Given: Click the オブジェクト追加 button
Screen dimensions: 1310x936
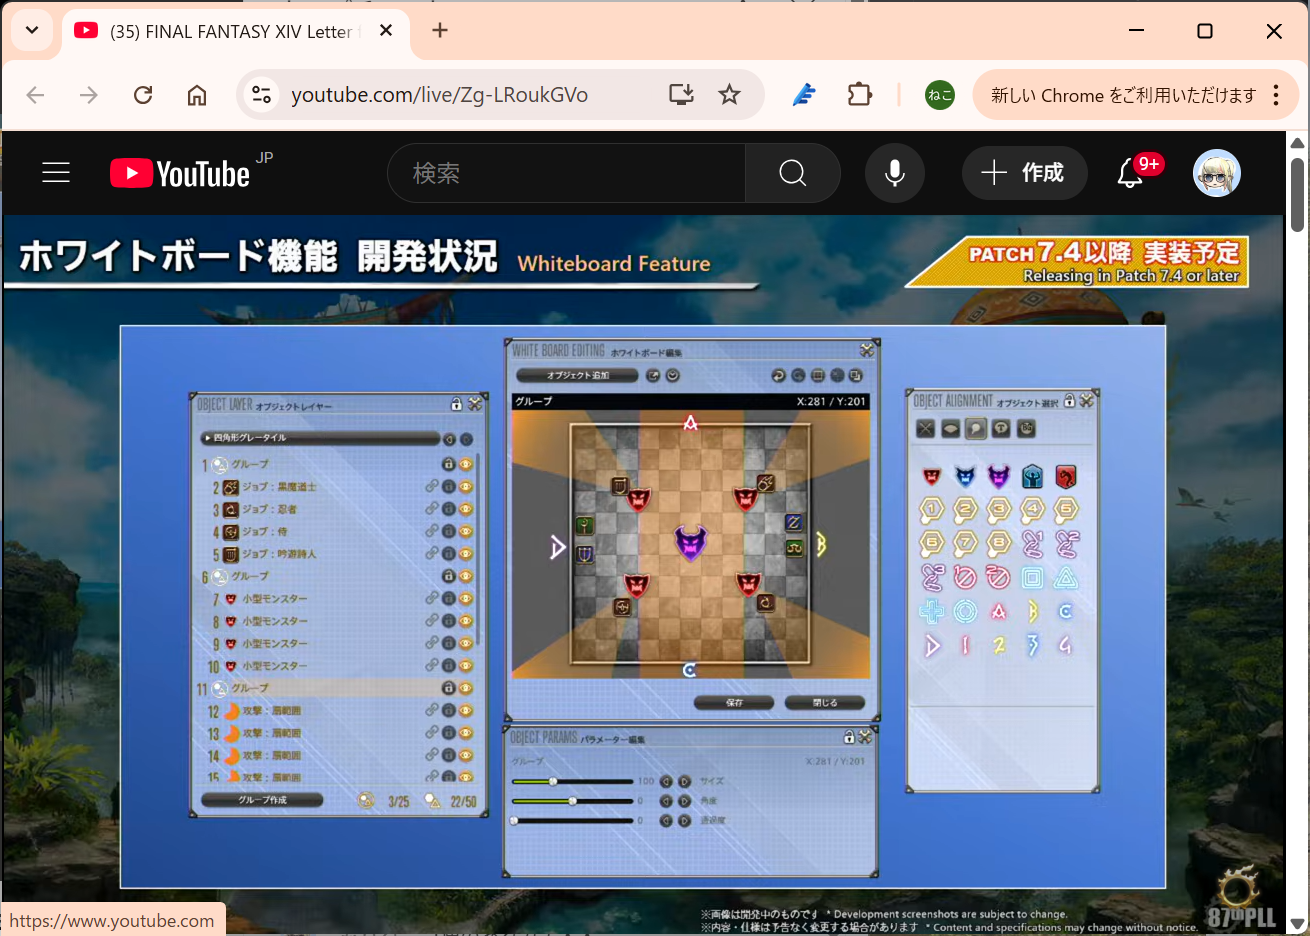Looking at the screenshot, I should point(577,376).
